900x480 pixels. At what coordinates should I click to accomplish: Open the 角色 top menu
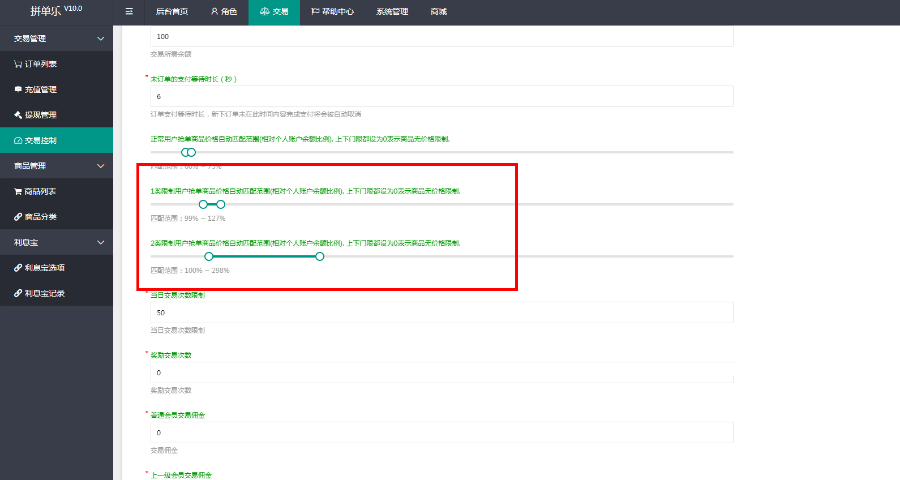pyautogui.click(x=224, y=11)
